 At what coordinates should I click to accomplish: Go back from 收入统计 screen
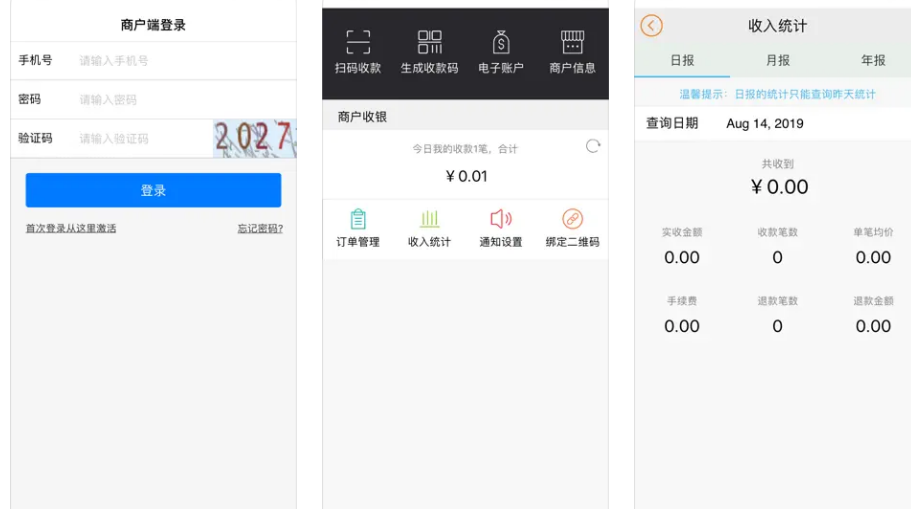click(x=651, y=26)
